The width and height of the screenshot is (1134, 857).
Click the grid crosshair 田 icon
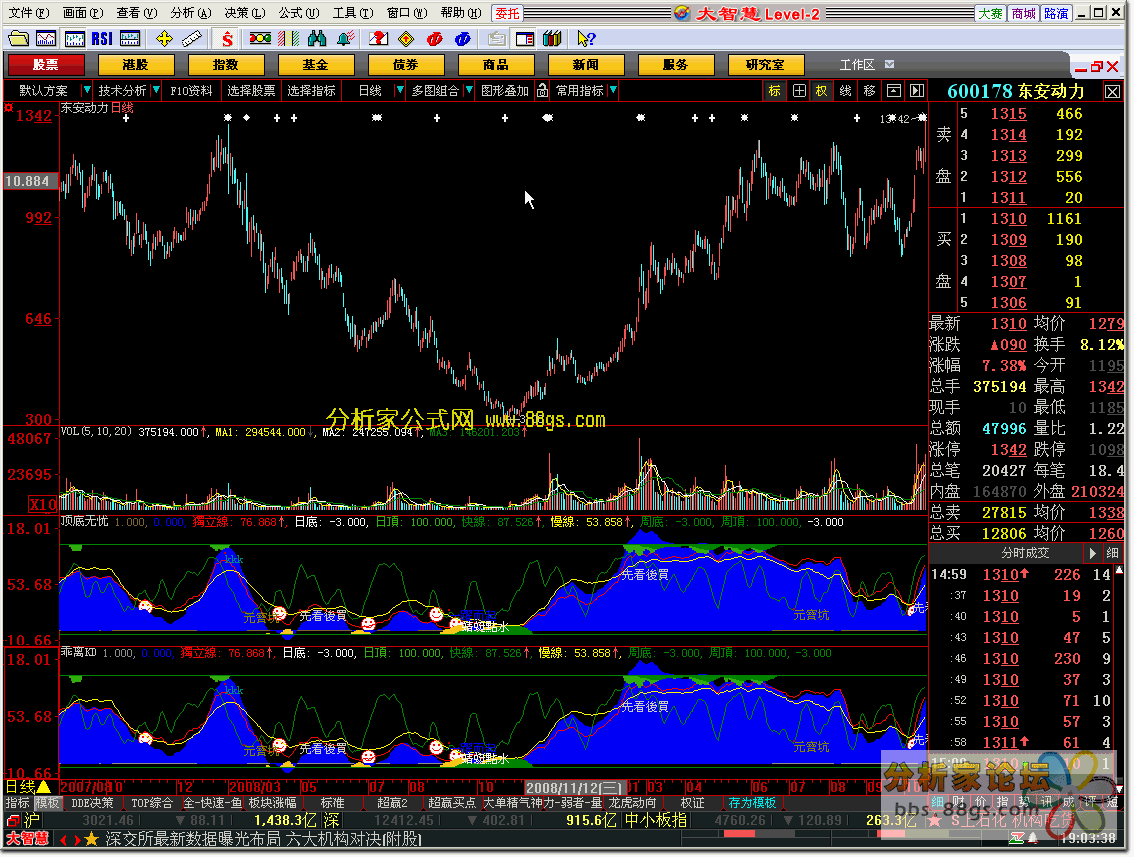799,90
